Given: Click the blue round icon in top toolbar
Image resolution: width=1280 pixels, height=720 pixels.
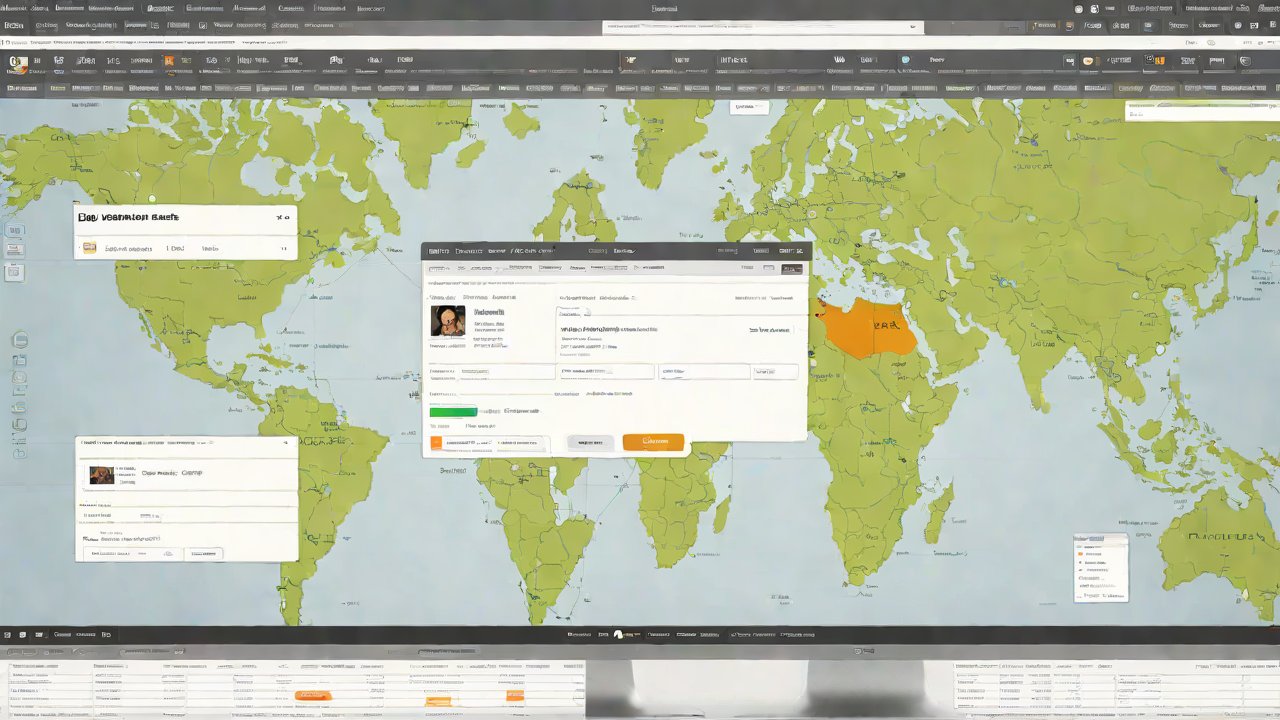Looking at the screenshot, I should click(906, 61).
